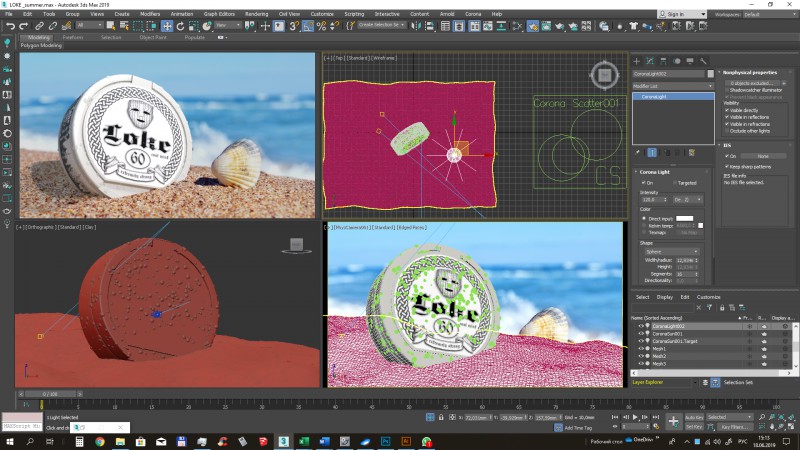The width and height of the screenshot is (800, 450).
Task: Click the Auto Key button
Action: [694, 417]
